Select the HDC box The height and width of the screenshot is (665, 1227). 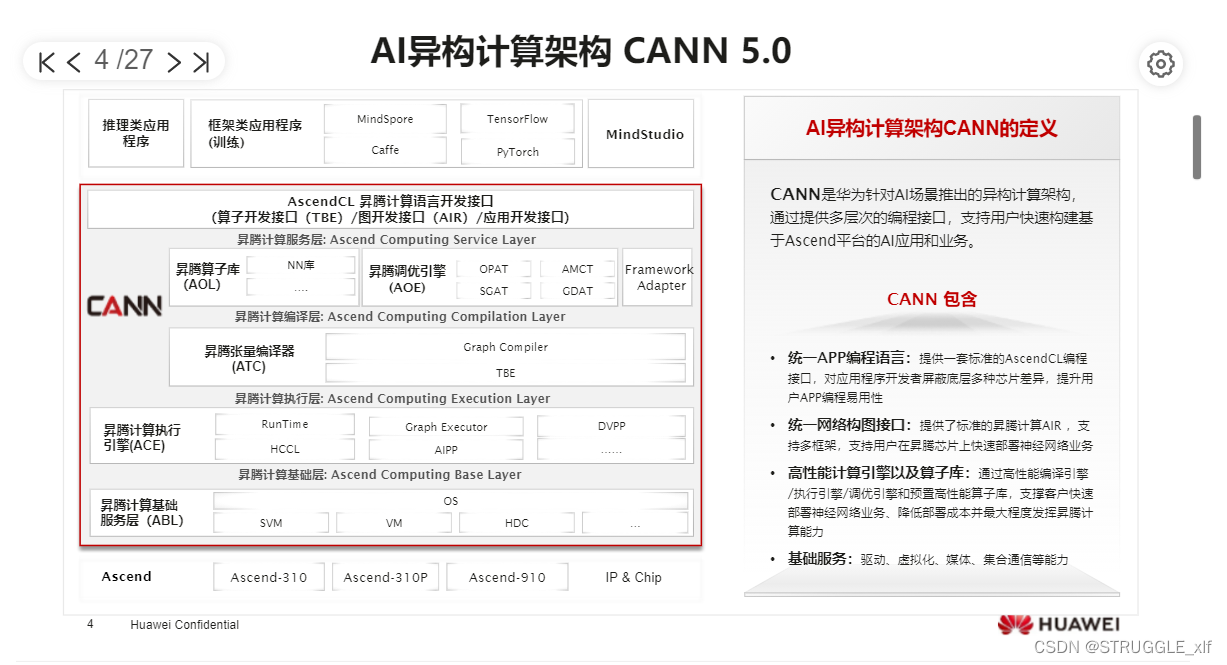click(516, 523)
